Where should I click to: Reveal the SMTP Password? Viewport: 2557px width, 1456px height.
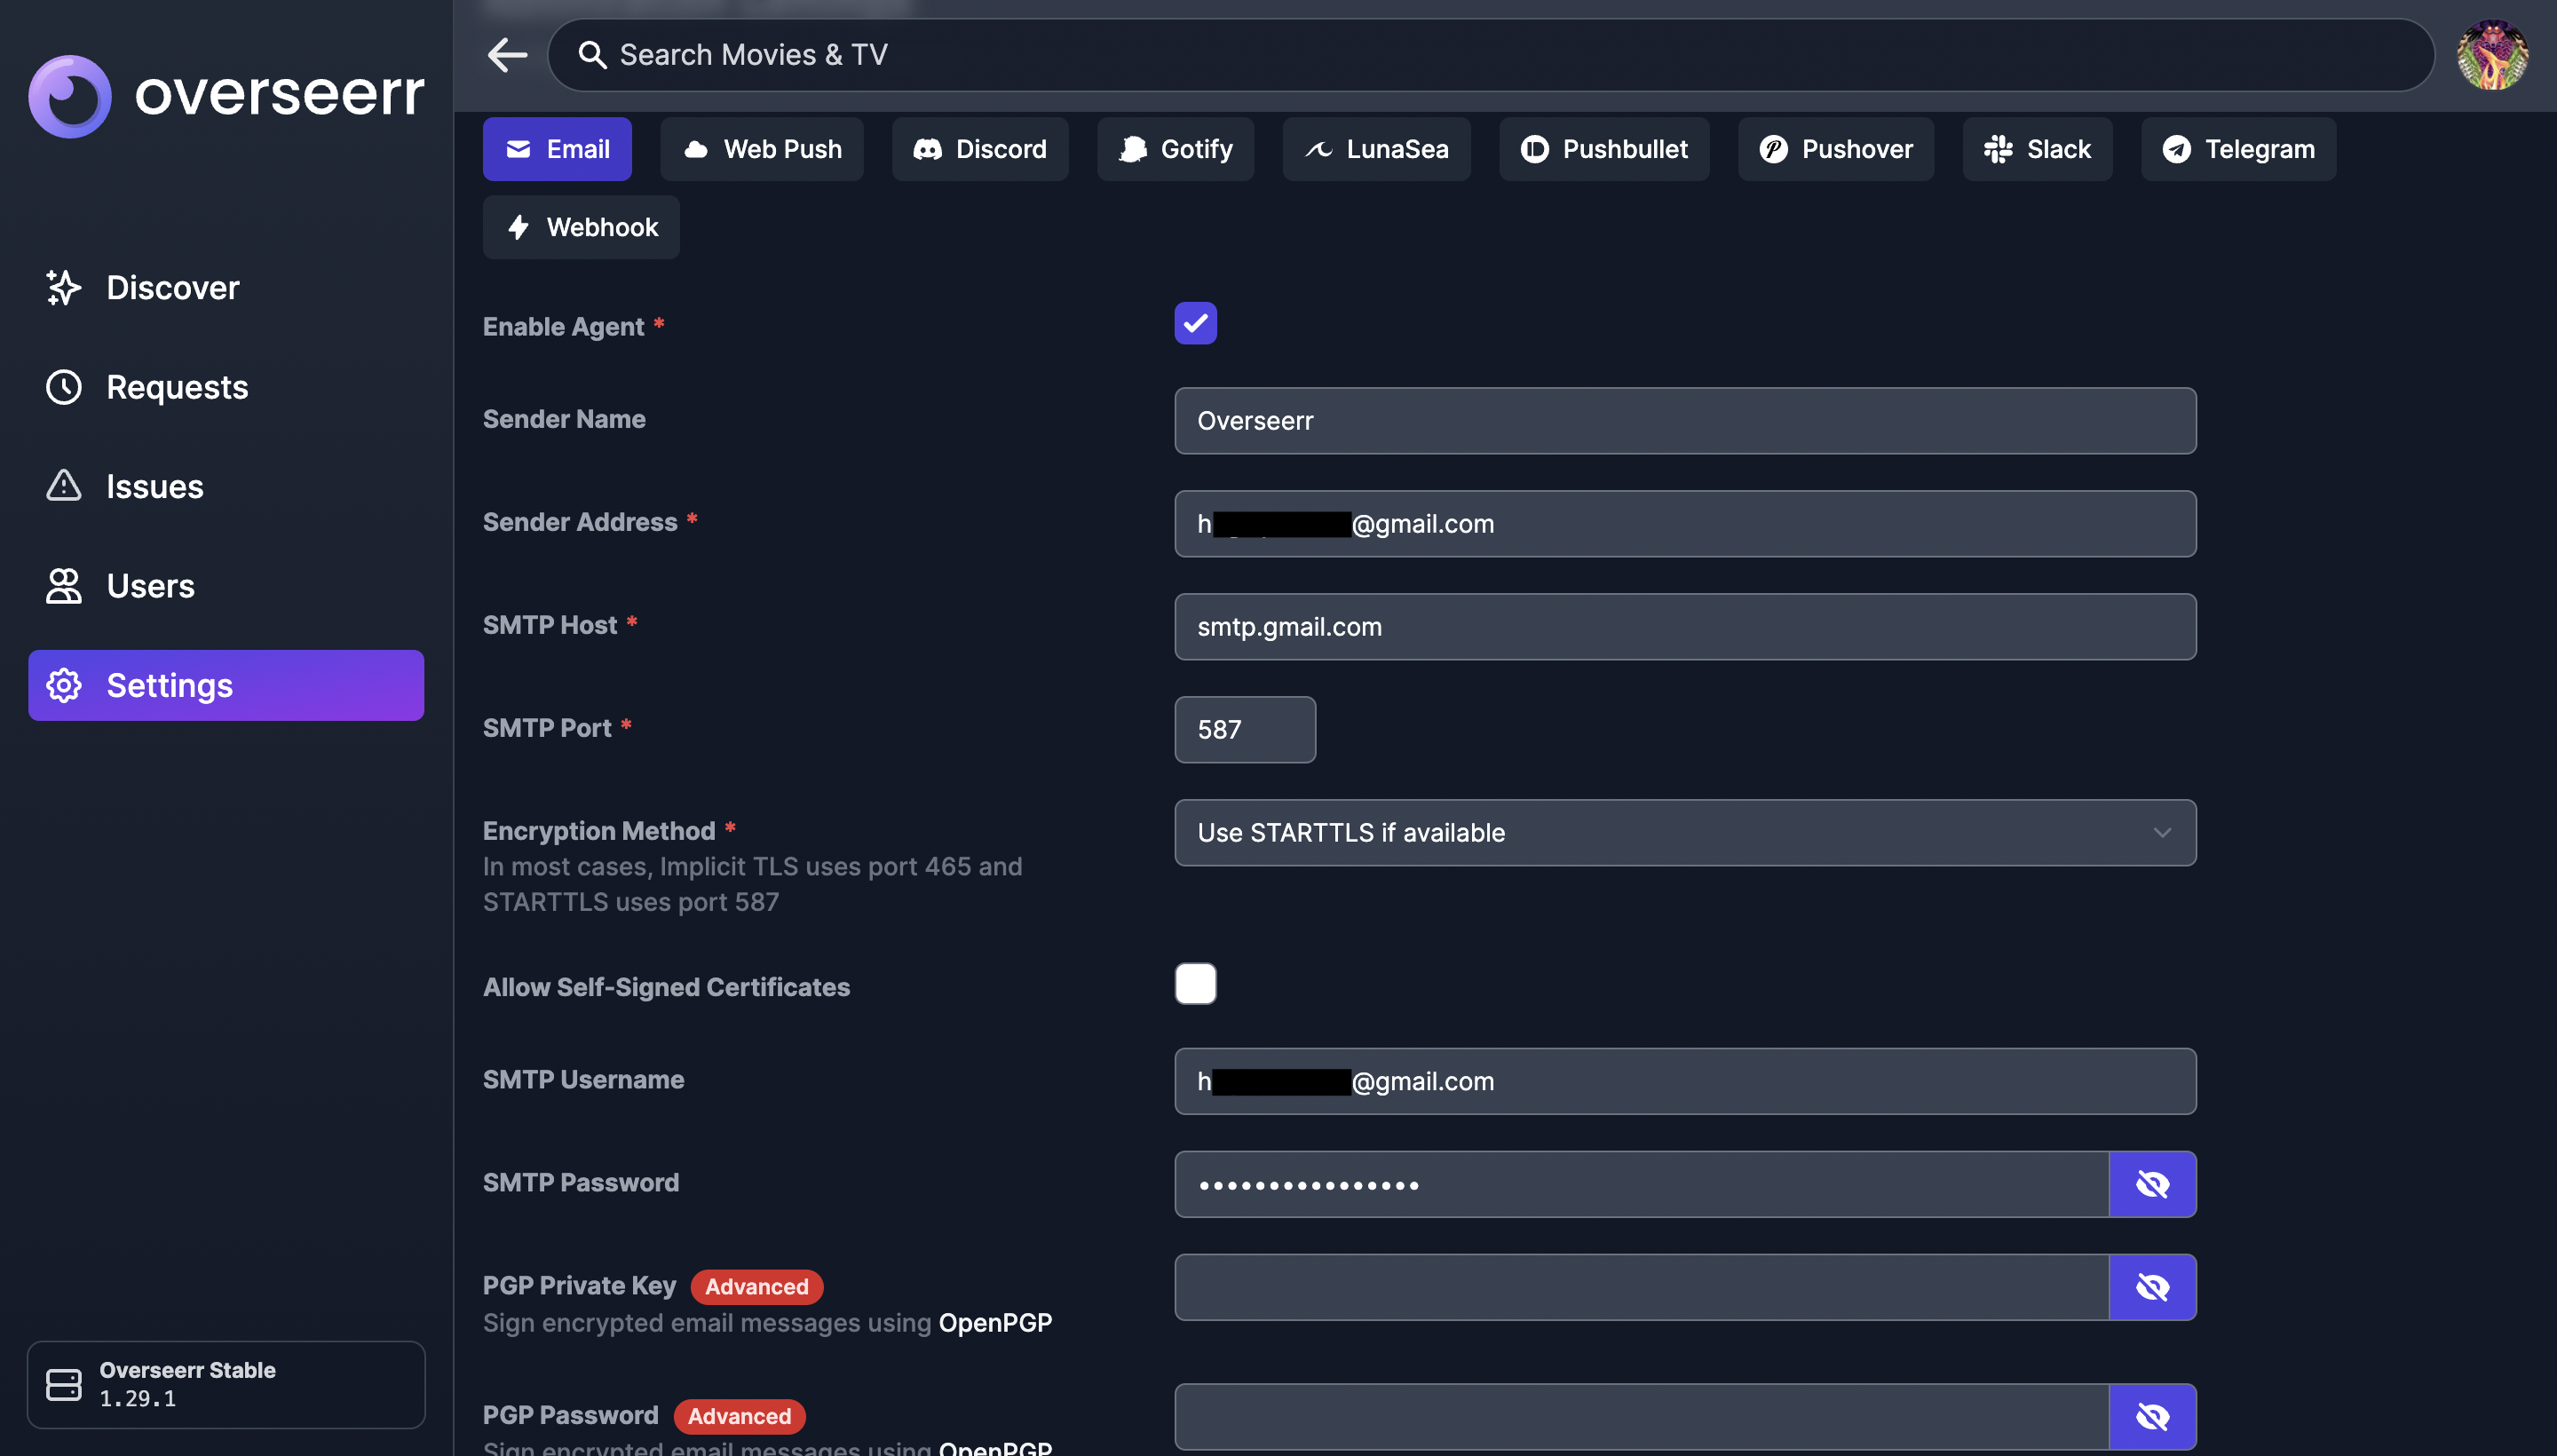point(2152,1184)
